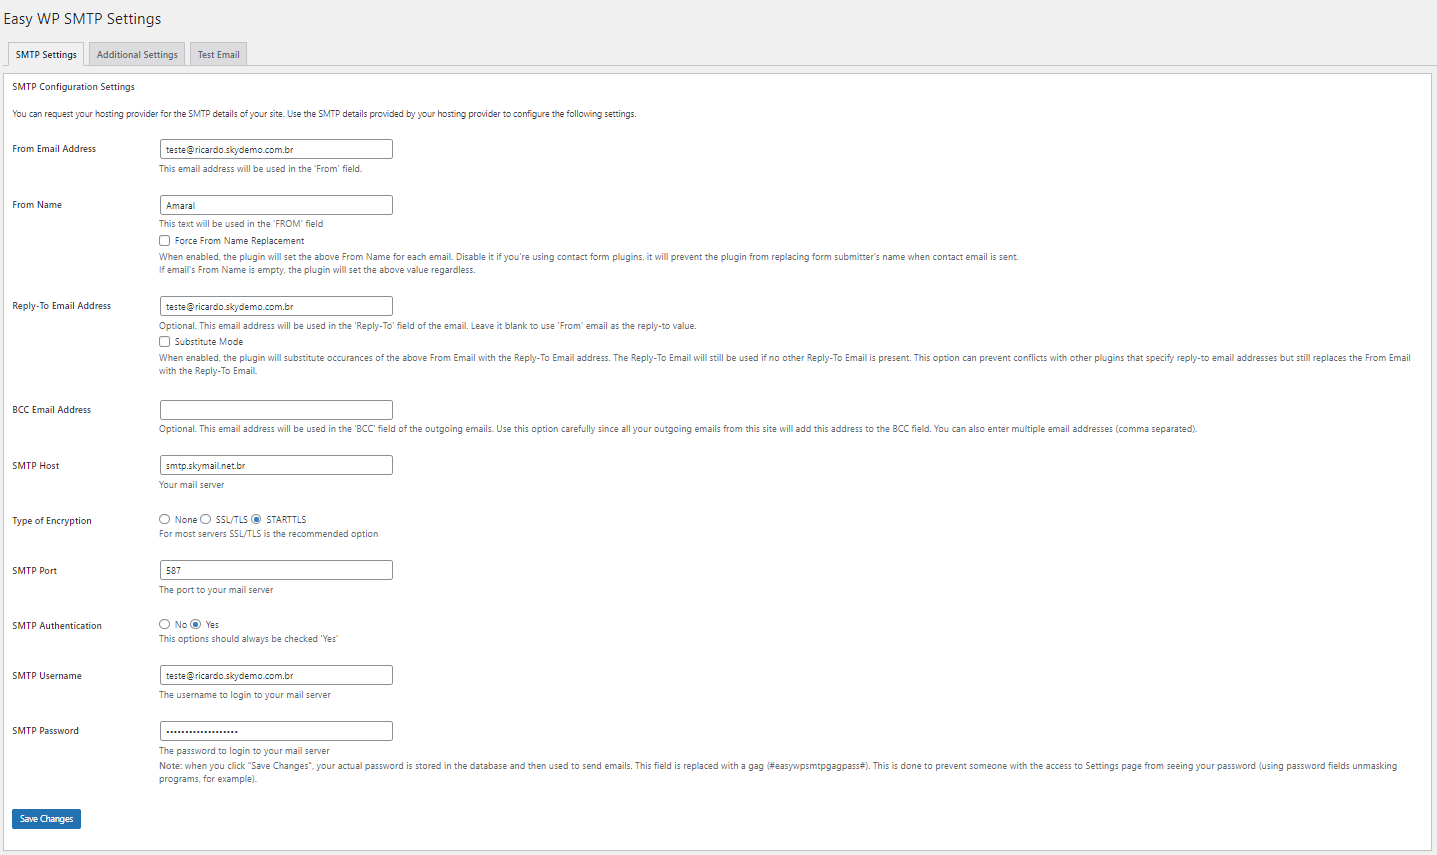Click the Easy WP SMTP Settings heading
1437x855 pixels.
82,19
